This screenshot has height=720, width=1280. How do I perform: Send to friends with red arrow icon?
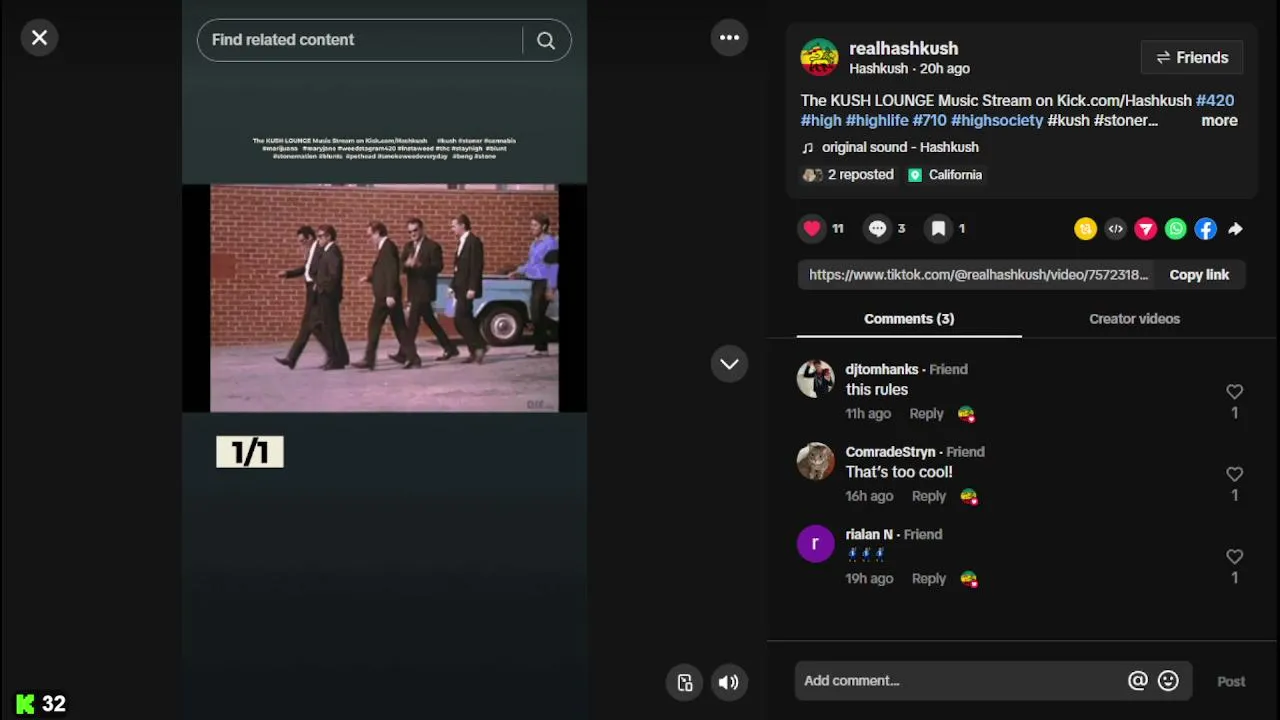tap(1146, 229)
